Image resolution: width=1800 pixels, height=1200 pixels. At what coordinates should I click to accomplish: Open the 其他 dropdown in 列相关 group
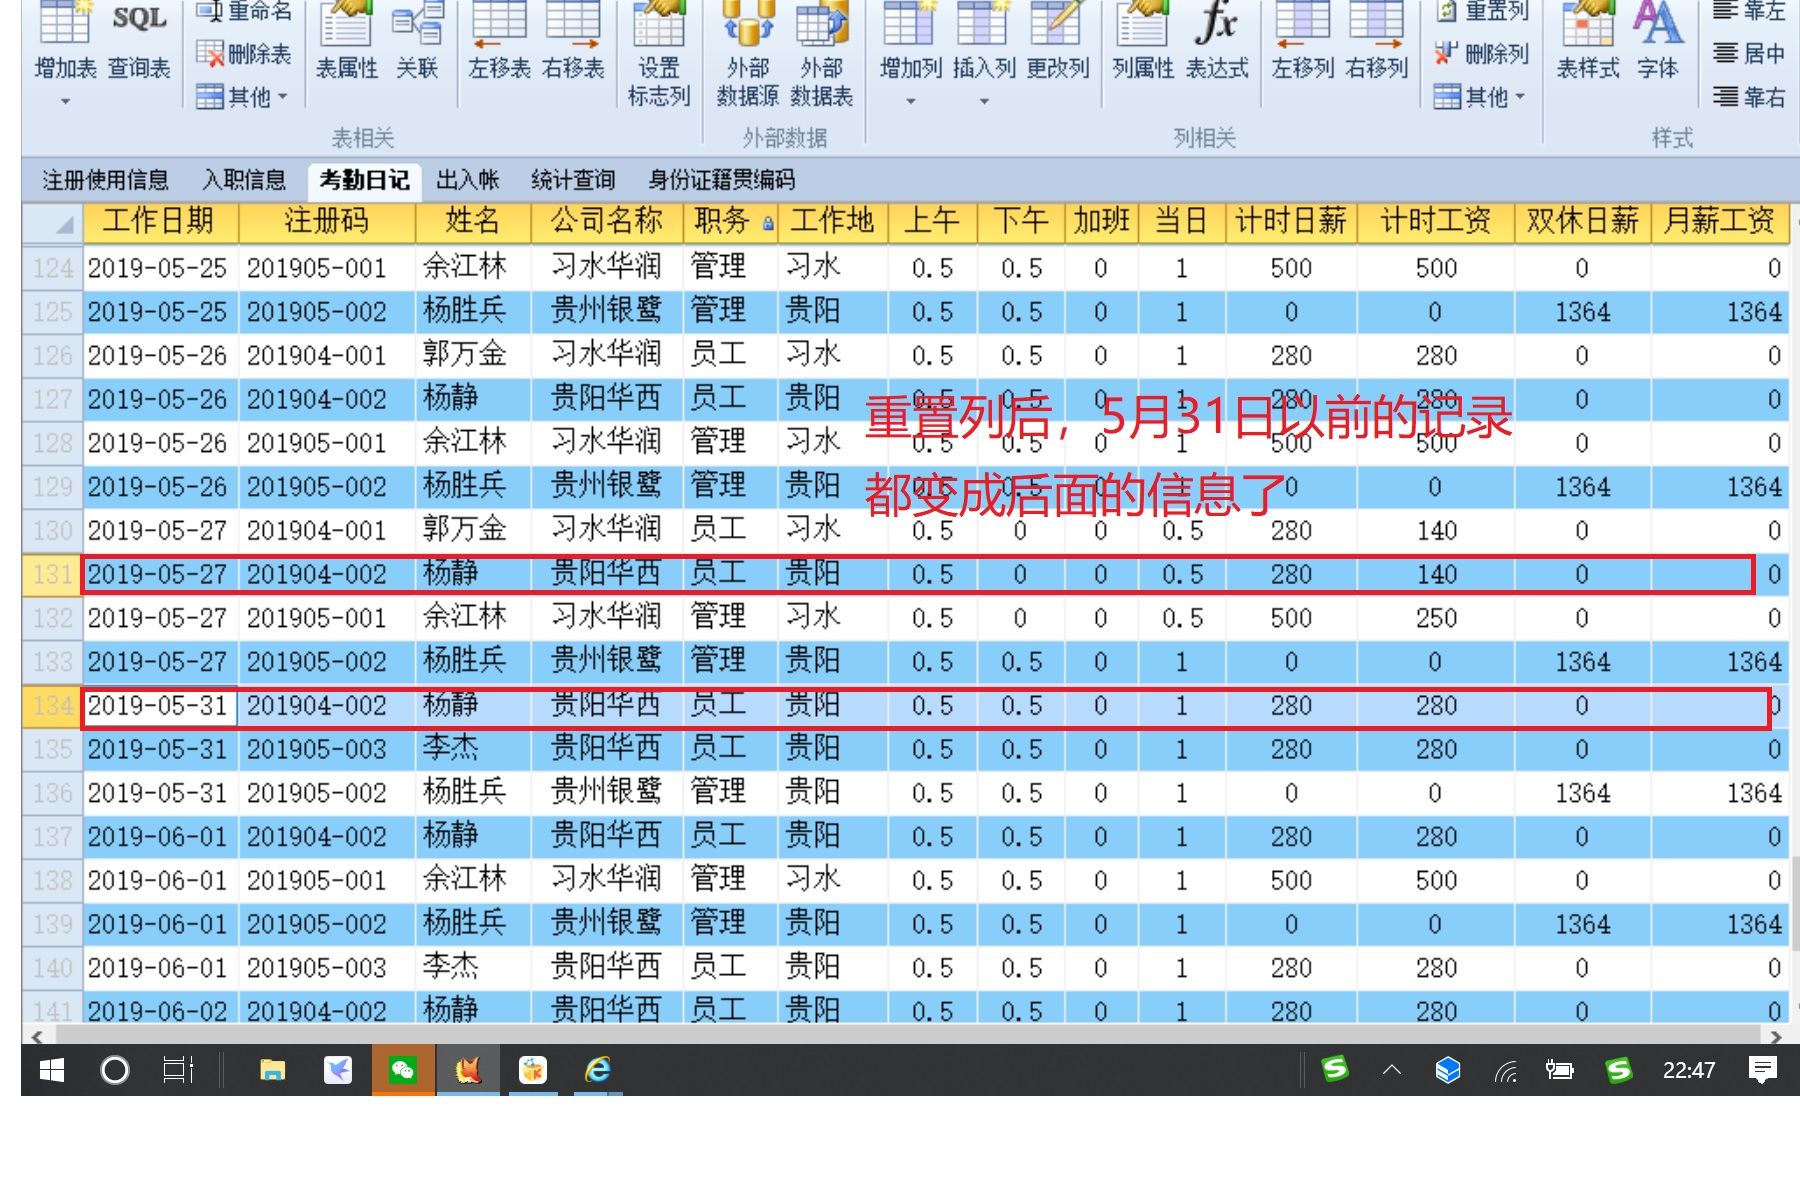1480,97
